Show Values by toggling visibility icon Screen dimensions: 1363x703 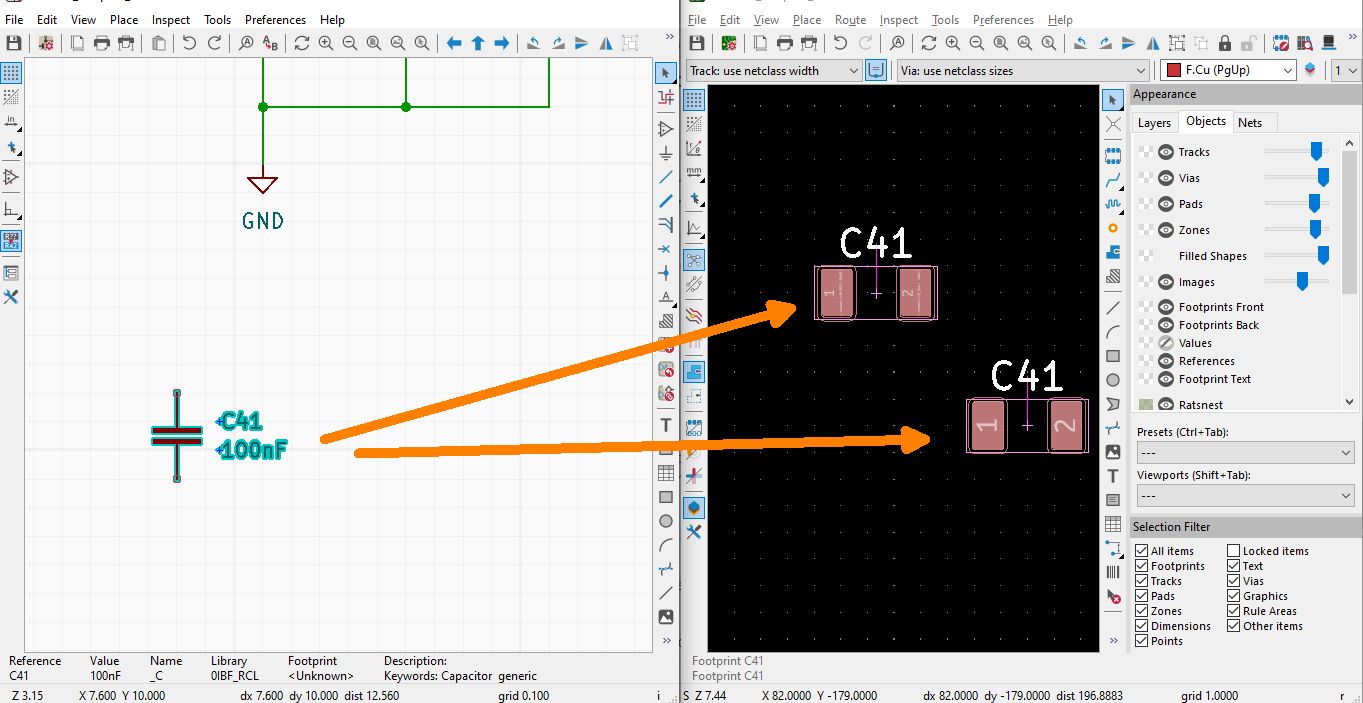1166,343
